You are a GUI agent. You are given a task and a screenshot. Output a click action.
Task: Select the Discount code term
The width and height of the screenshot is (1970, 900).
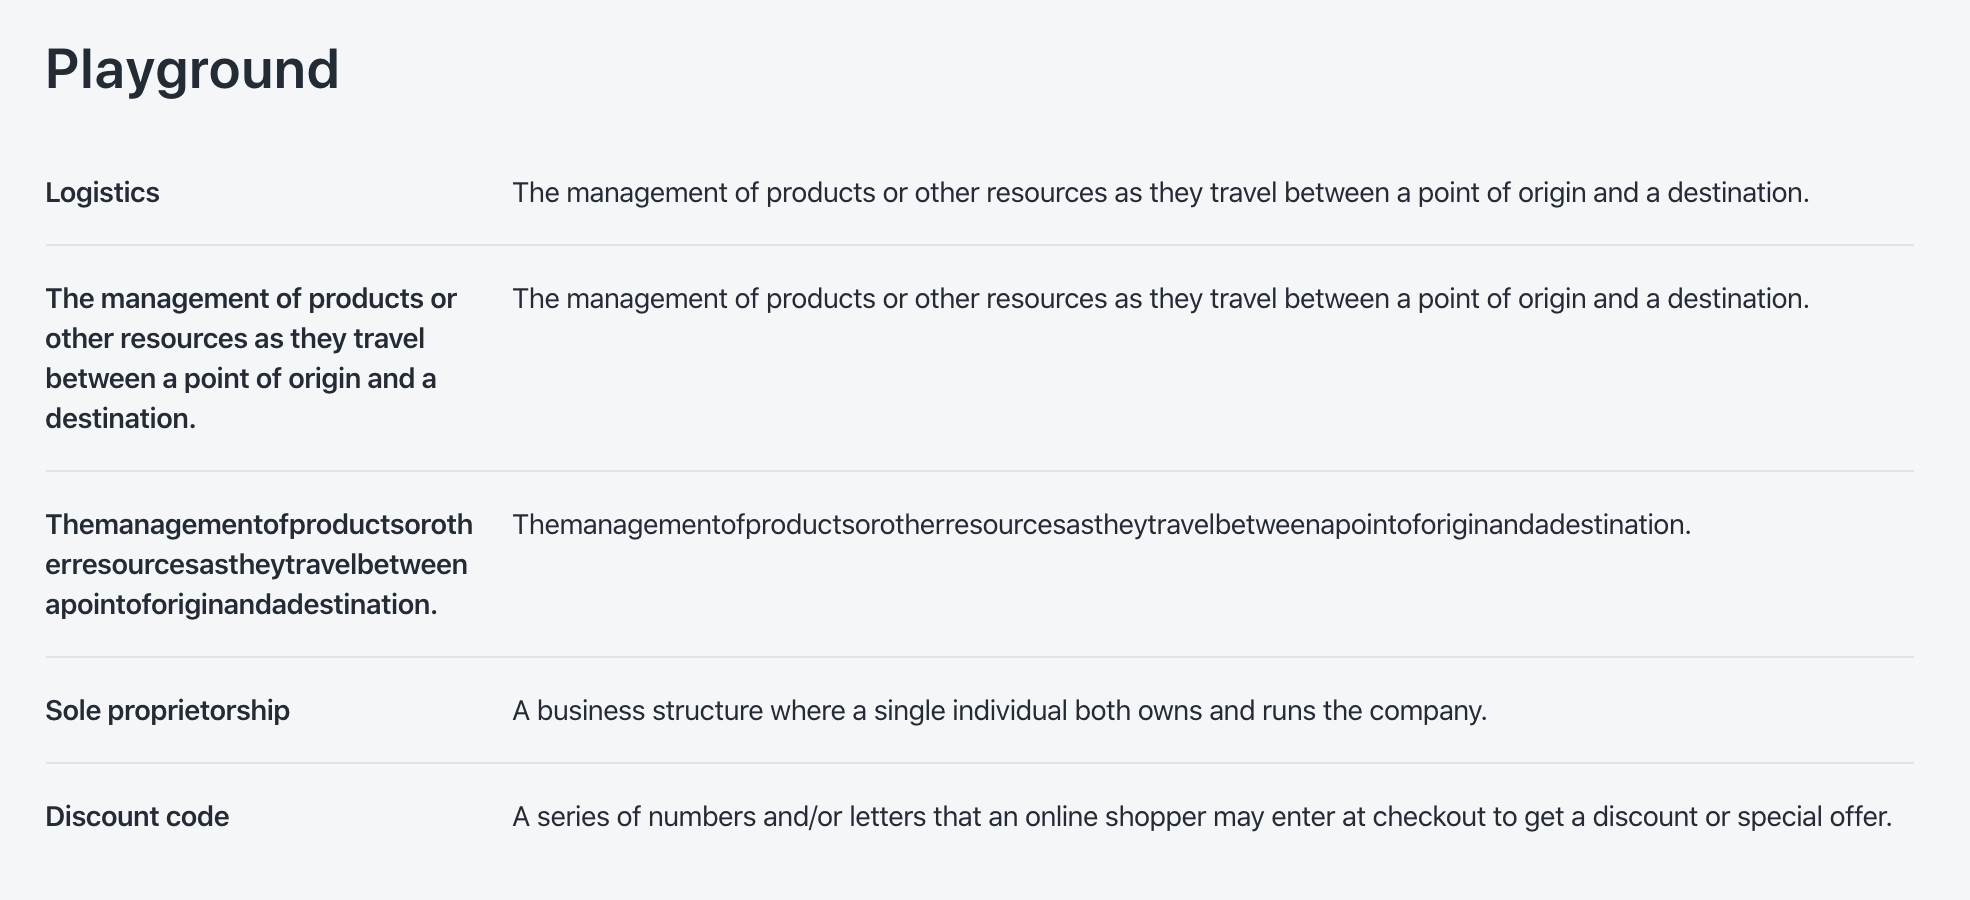click(137, 817)
